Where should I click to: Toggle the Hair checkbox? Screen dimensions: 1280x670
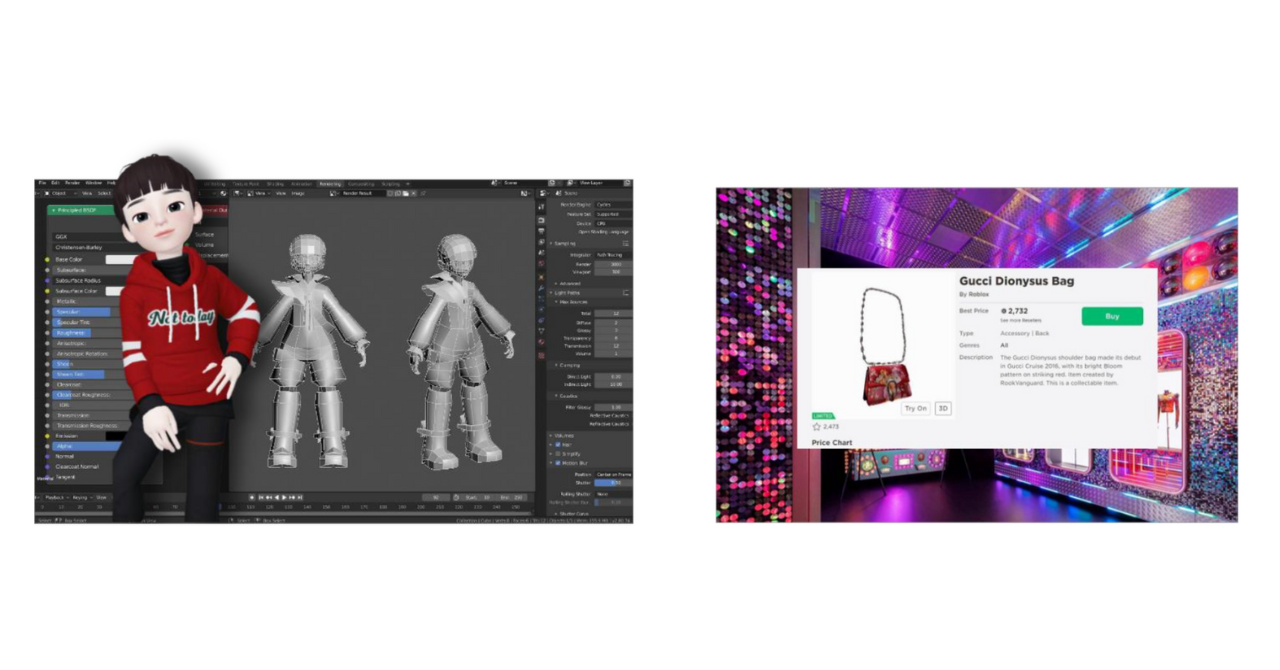[558, 444]
